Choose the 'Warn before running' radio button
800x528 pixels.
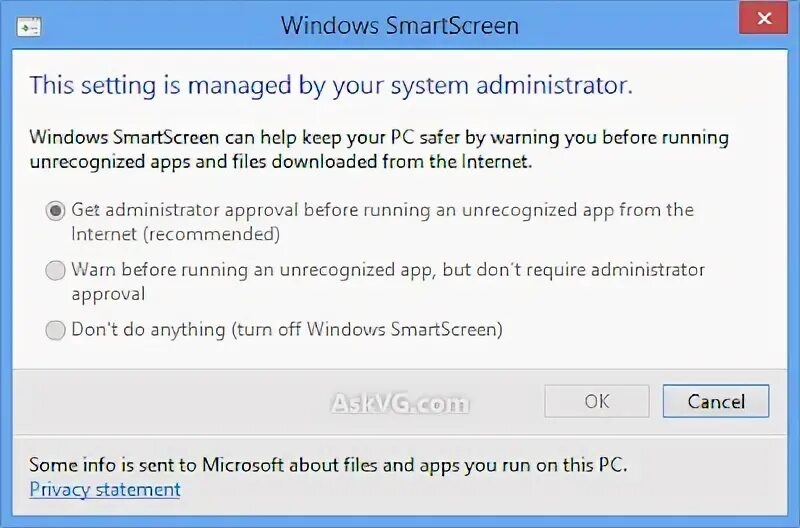[55, 270]
